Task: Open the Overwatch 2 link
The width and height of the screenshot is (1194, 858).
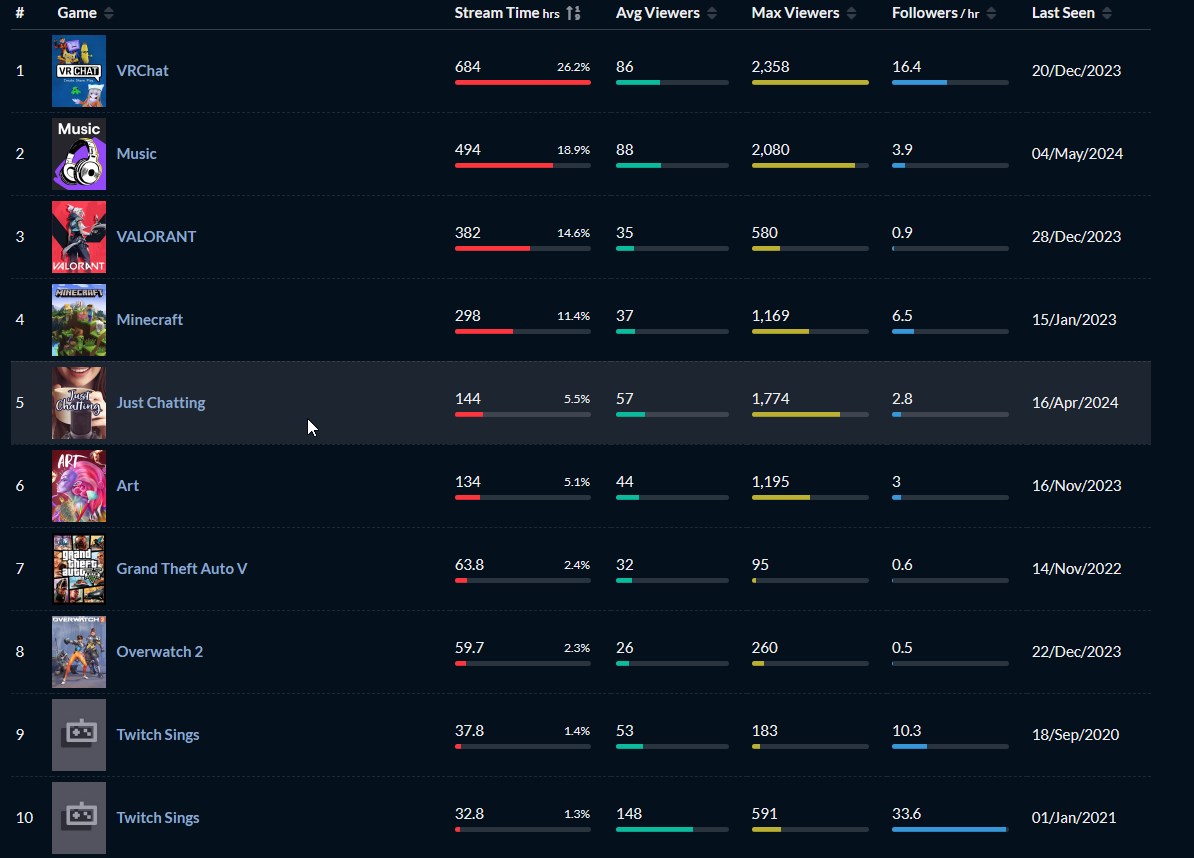Action: point(160,652)
